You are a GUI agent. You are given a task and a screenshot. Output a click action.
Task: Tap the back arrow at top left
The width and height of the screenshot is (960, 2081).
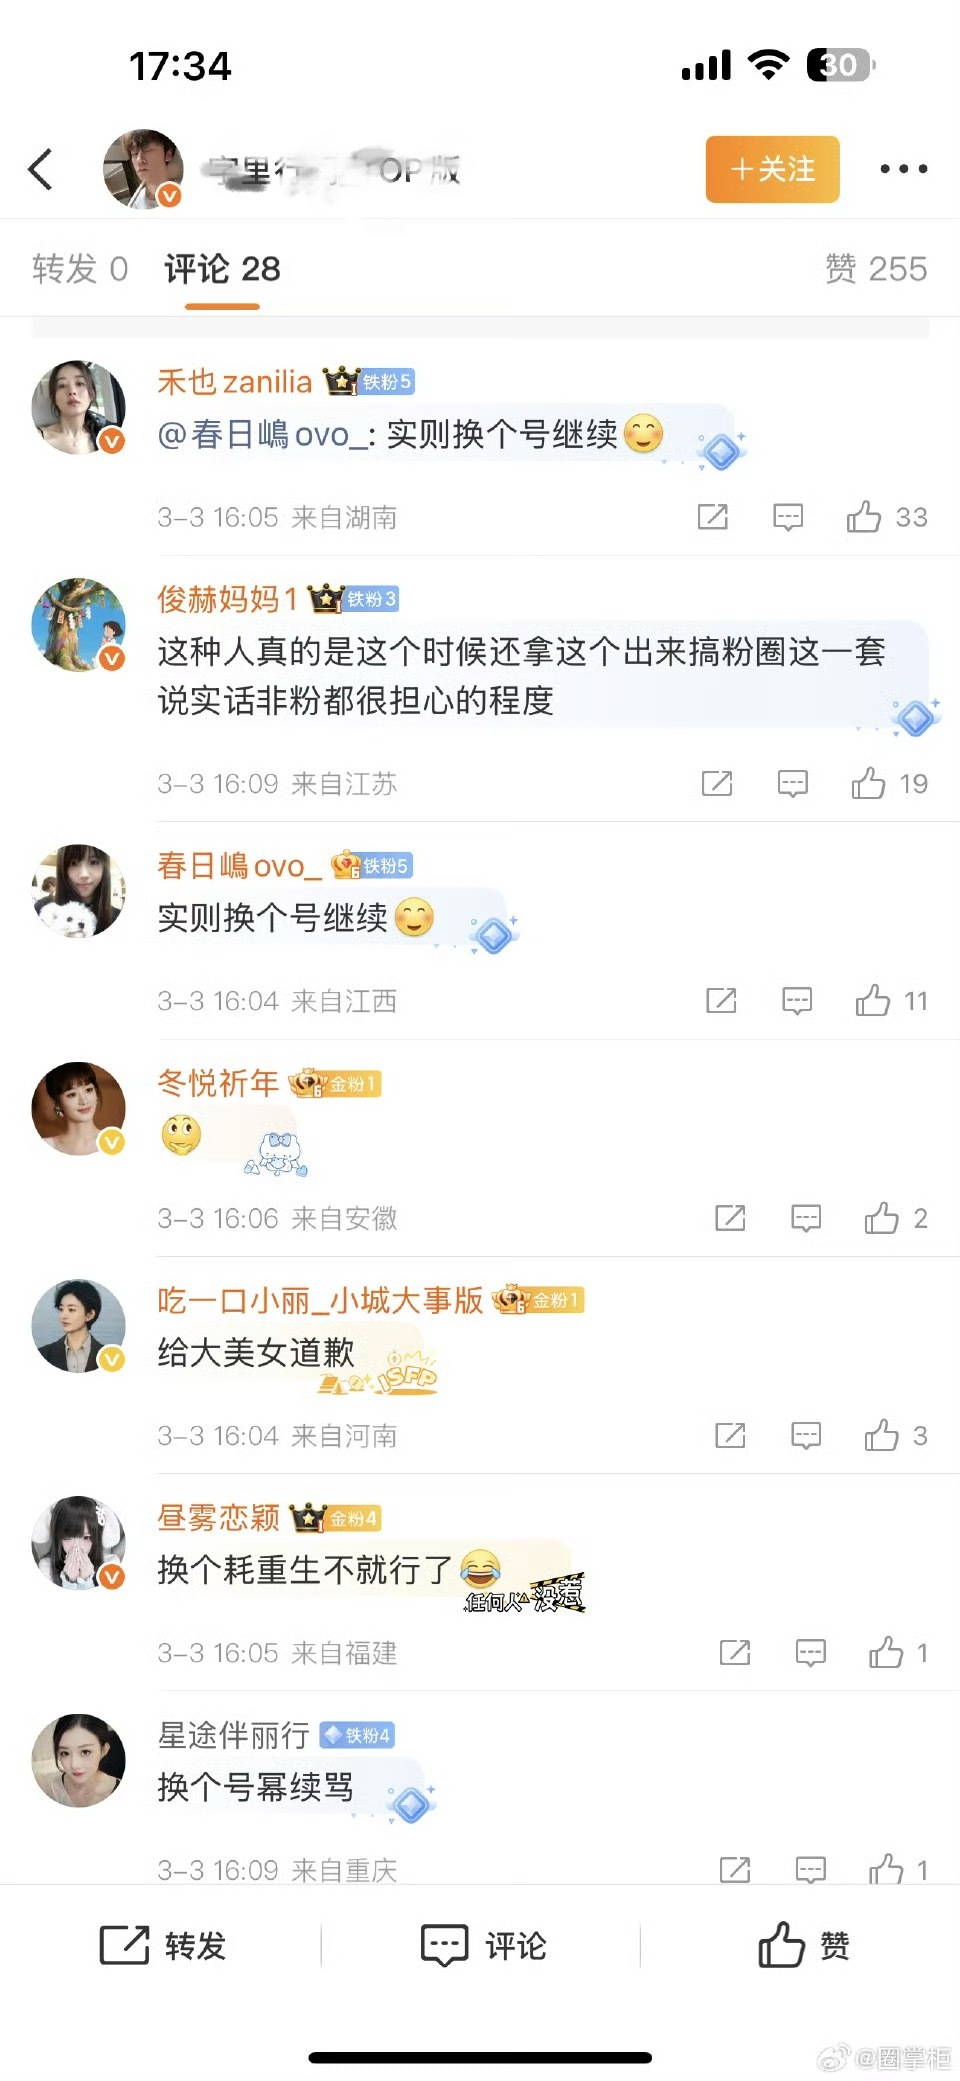coord(41,169)
